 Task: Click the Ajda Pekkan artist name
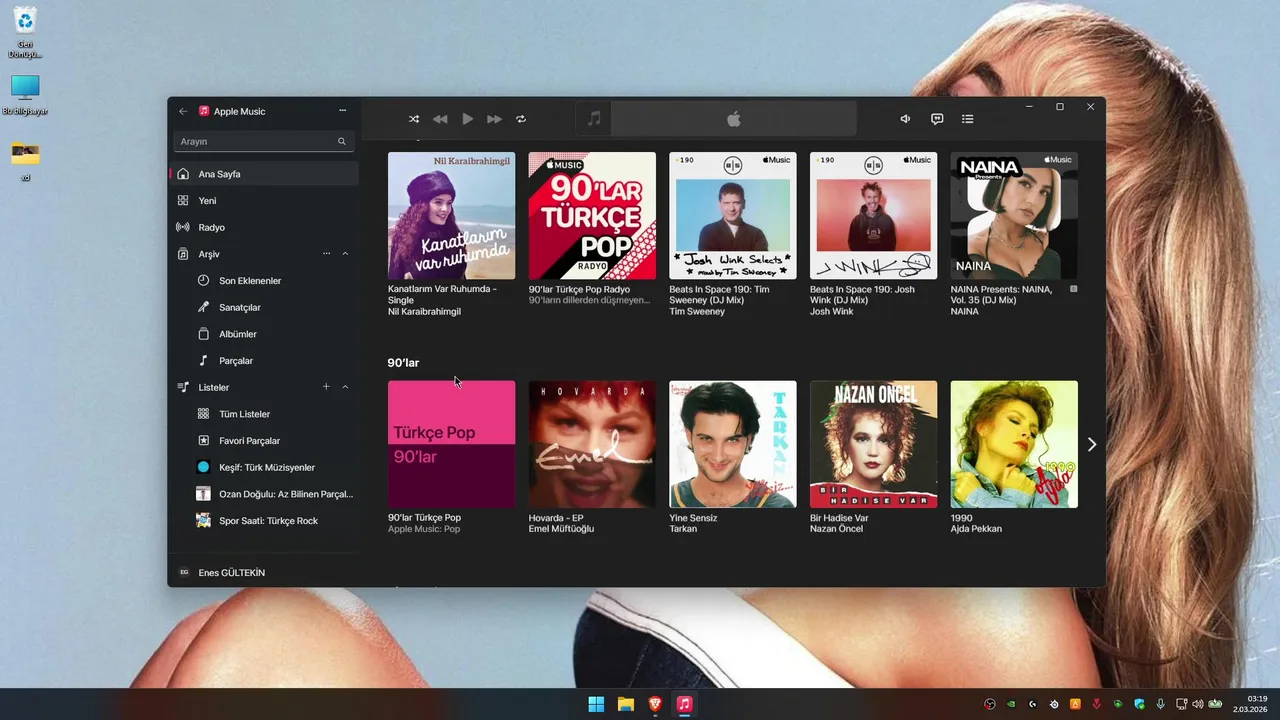tap(976, 529)
